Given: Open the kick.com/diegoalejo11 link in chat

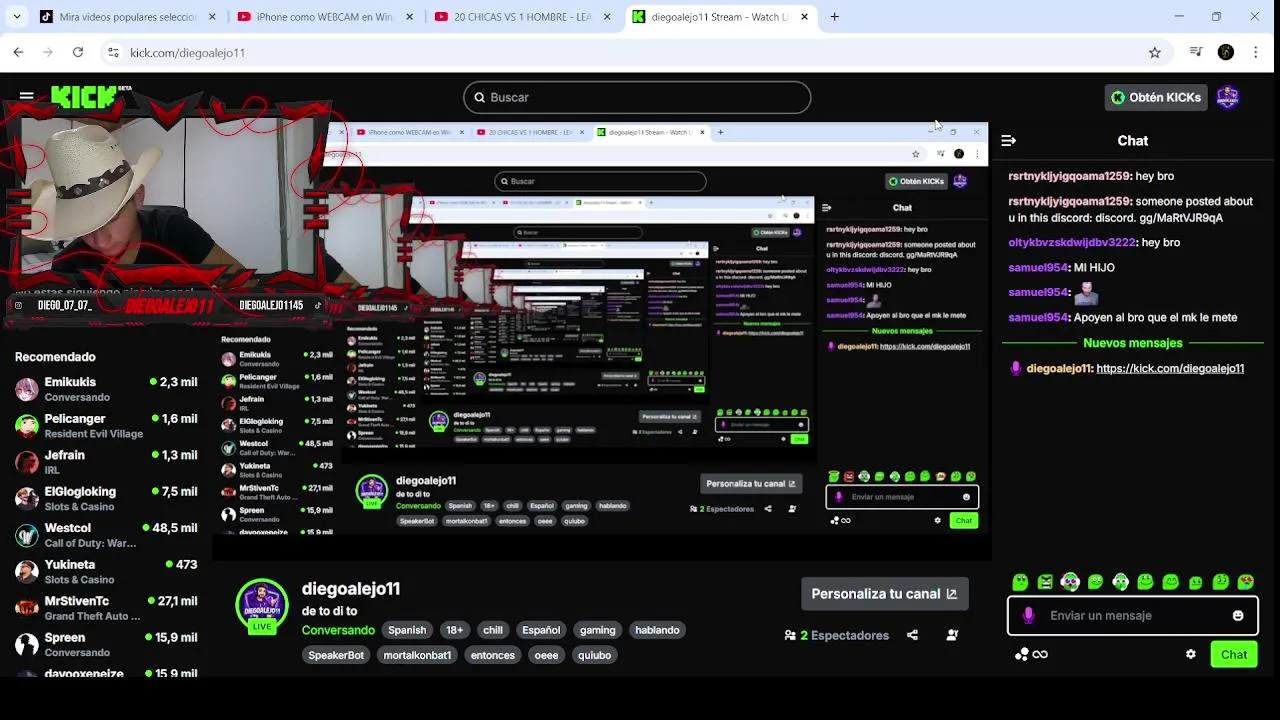Looking at the screenshot, I should [x=1170, y=368].
